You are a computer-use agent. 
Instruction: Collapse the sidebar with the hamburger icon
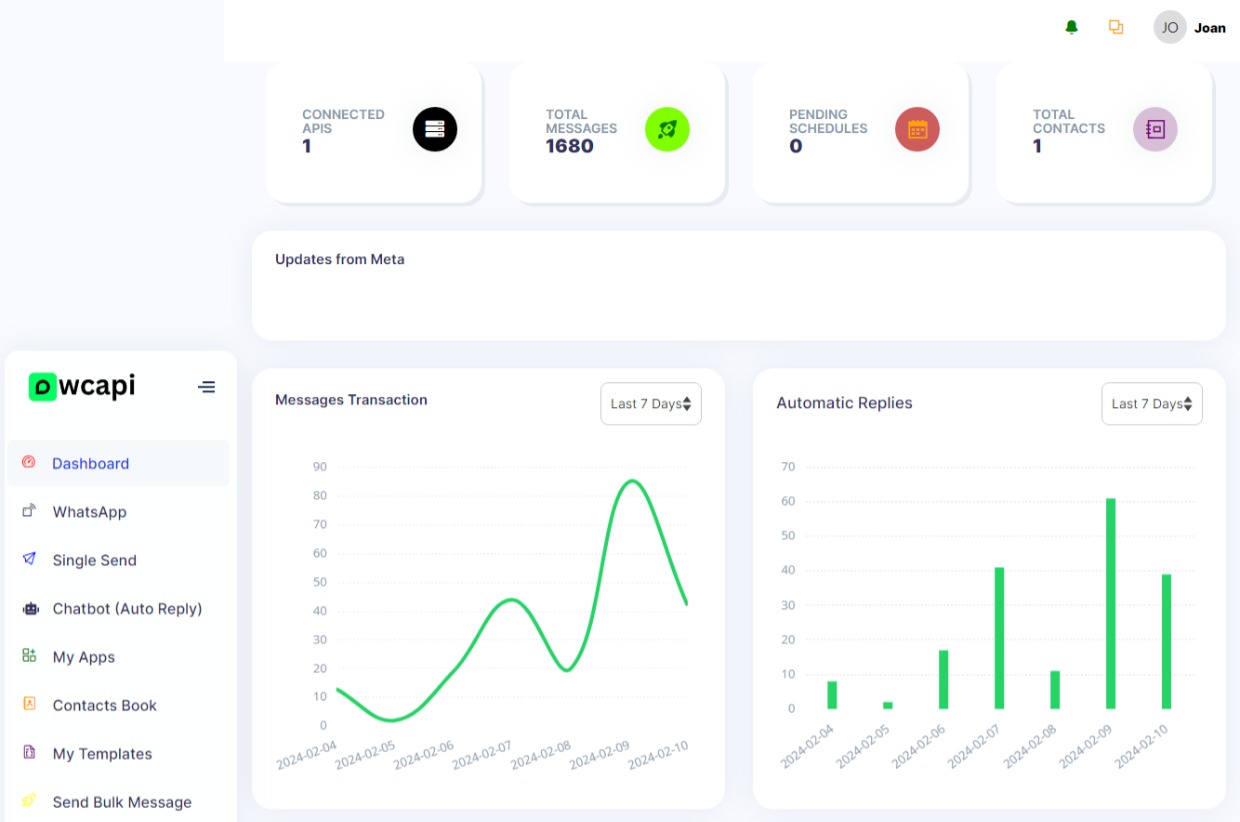pyautogui.click(x=207, y=386)
